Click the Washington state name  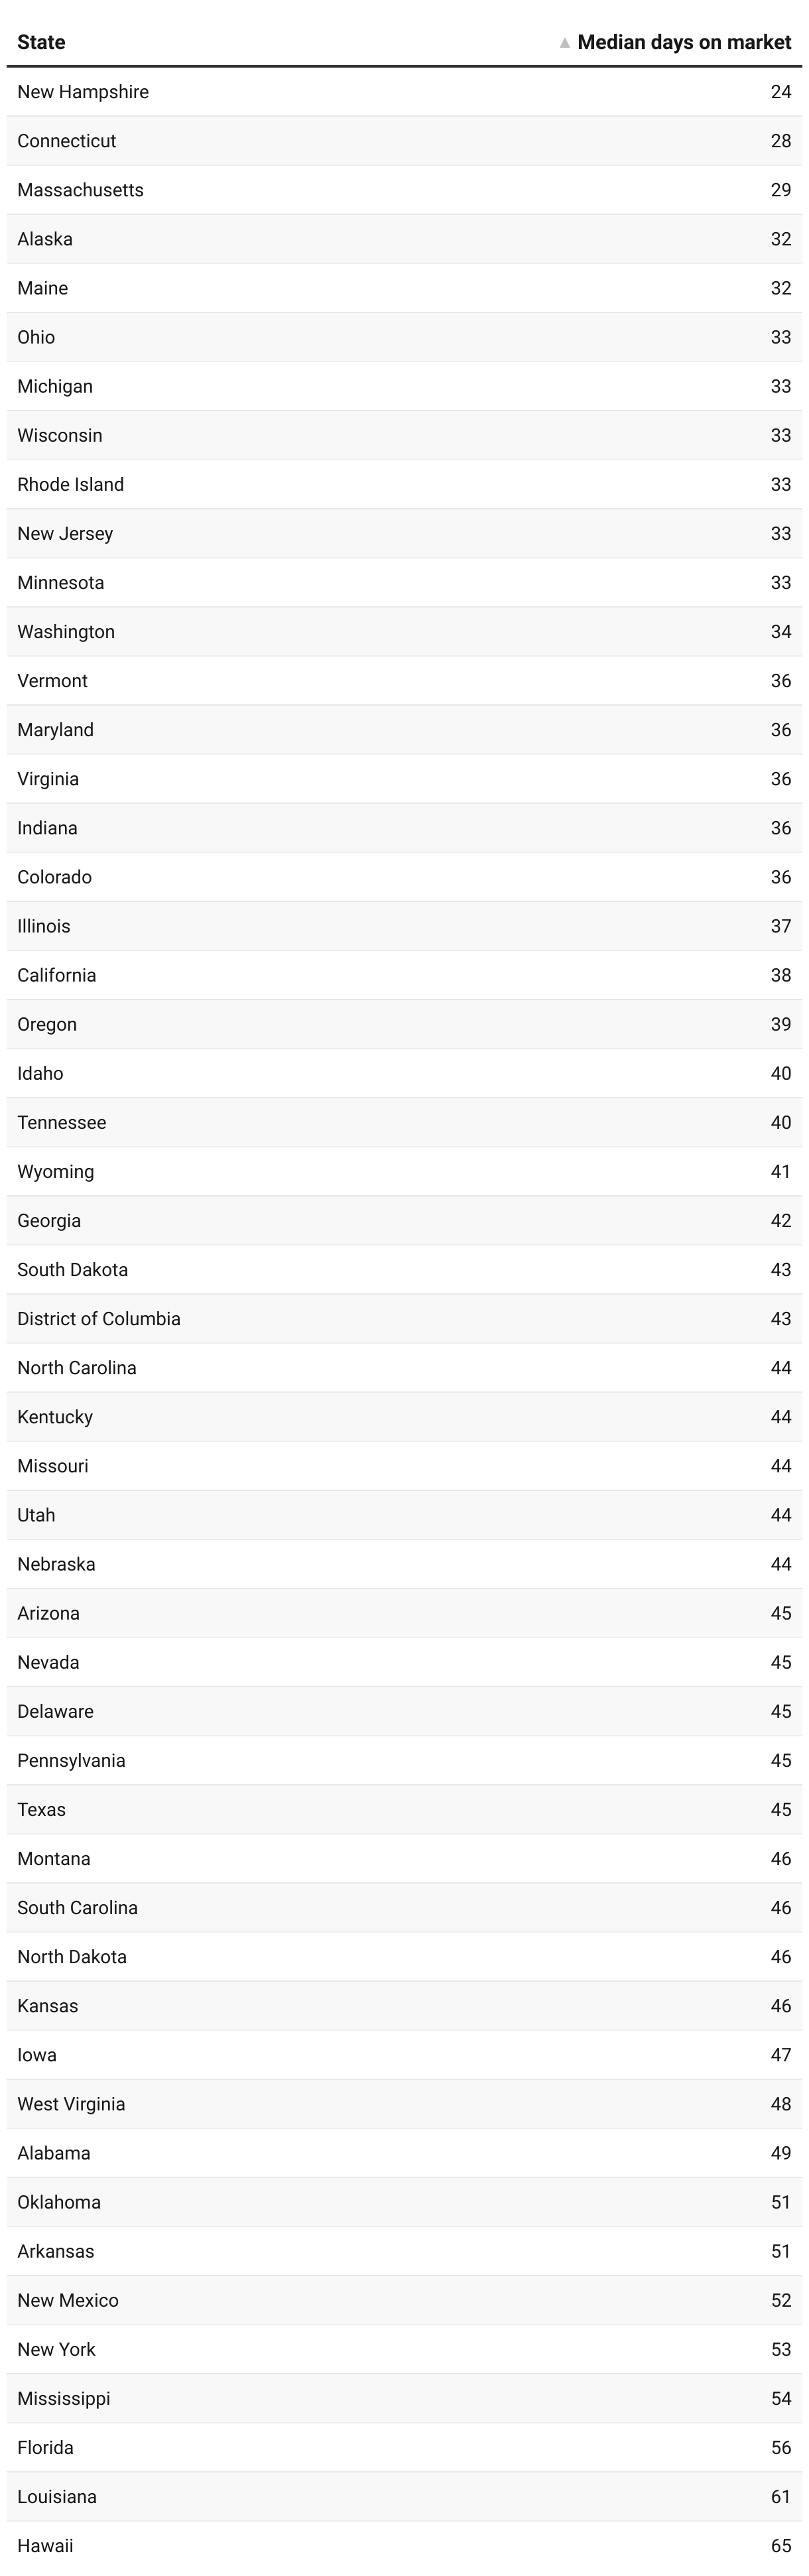tap(66, 631)
